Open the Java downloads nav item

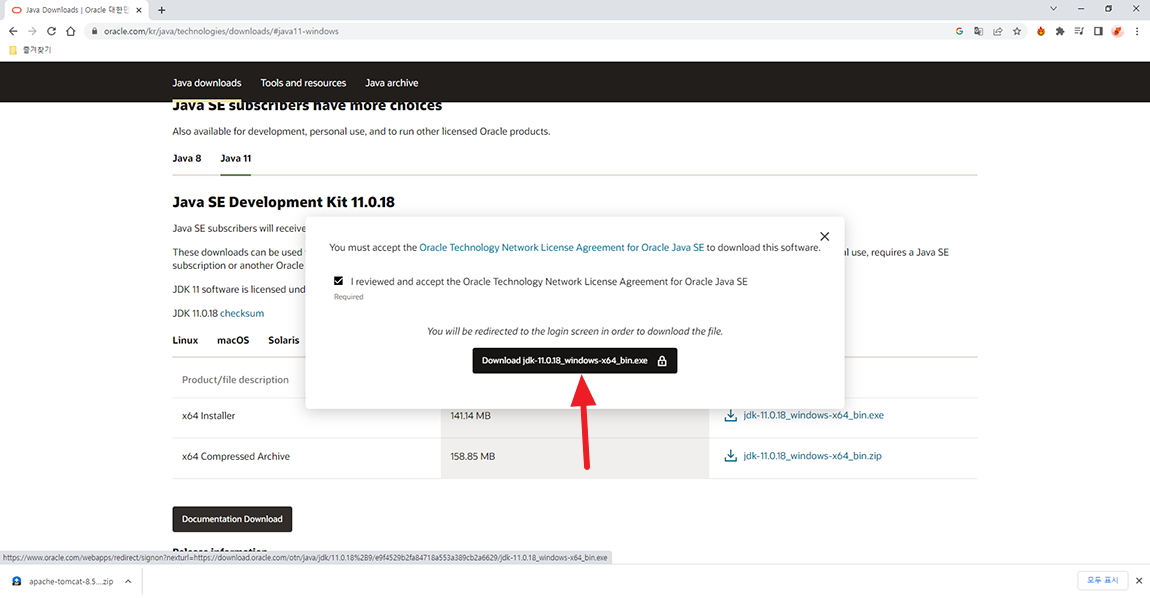tap(207, 83)
